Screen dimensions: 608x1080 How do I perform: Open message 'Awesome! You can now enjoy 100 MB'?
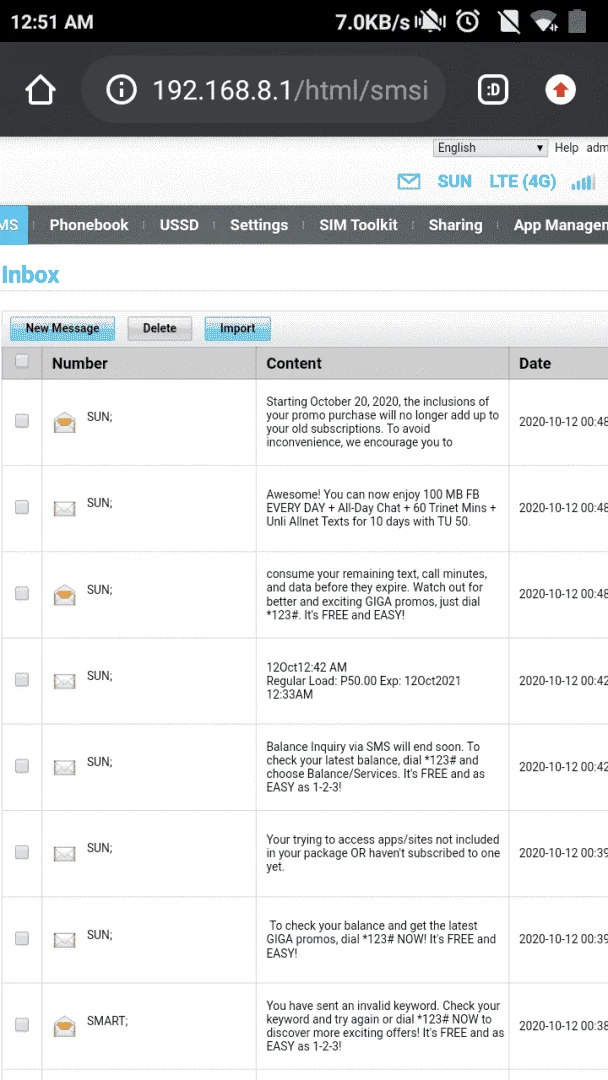[x=381, y=508]
